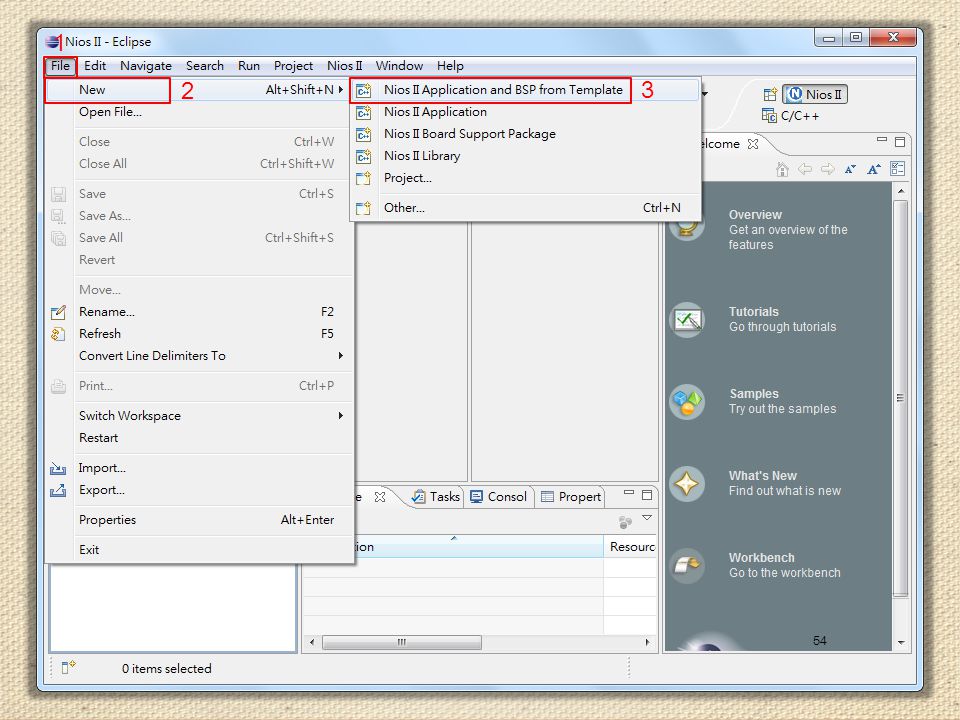Click the Workbench arrow icon
The height and width of the screenshot is (720, 960).
tap(687, 566)
